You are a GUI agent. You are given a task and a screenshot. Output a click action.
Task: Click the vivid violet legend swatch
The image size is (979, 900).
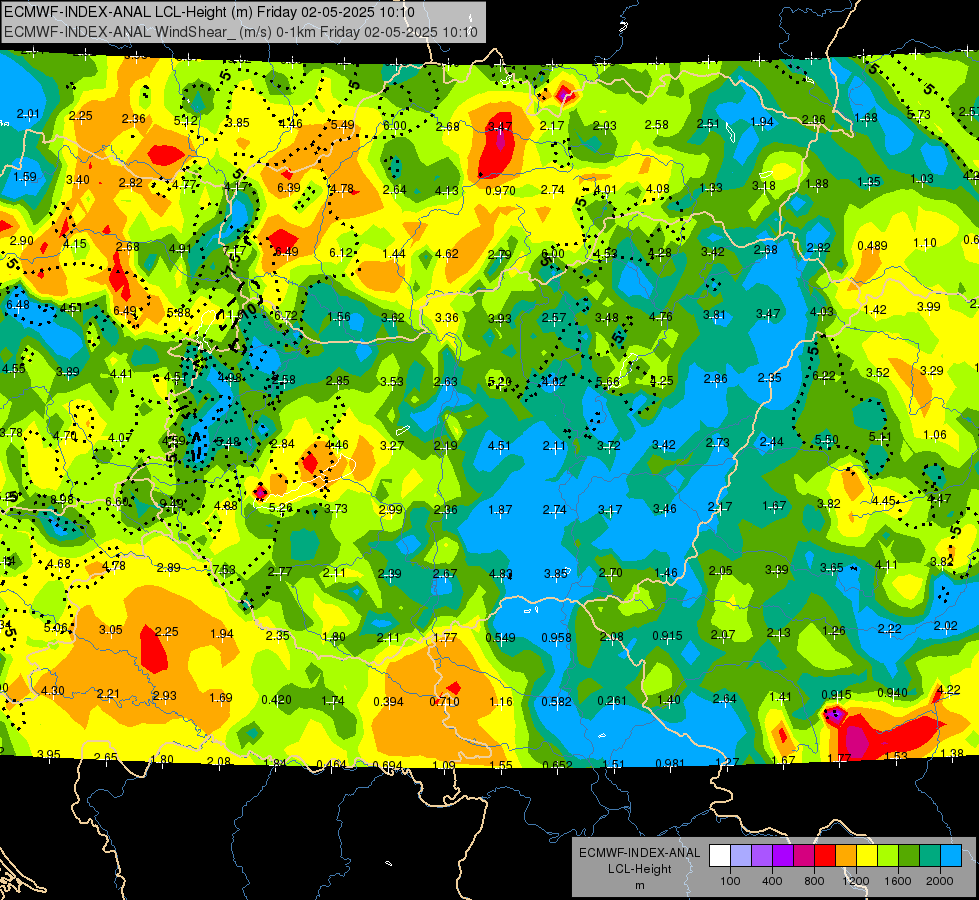tap(783, 856)
